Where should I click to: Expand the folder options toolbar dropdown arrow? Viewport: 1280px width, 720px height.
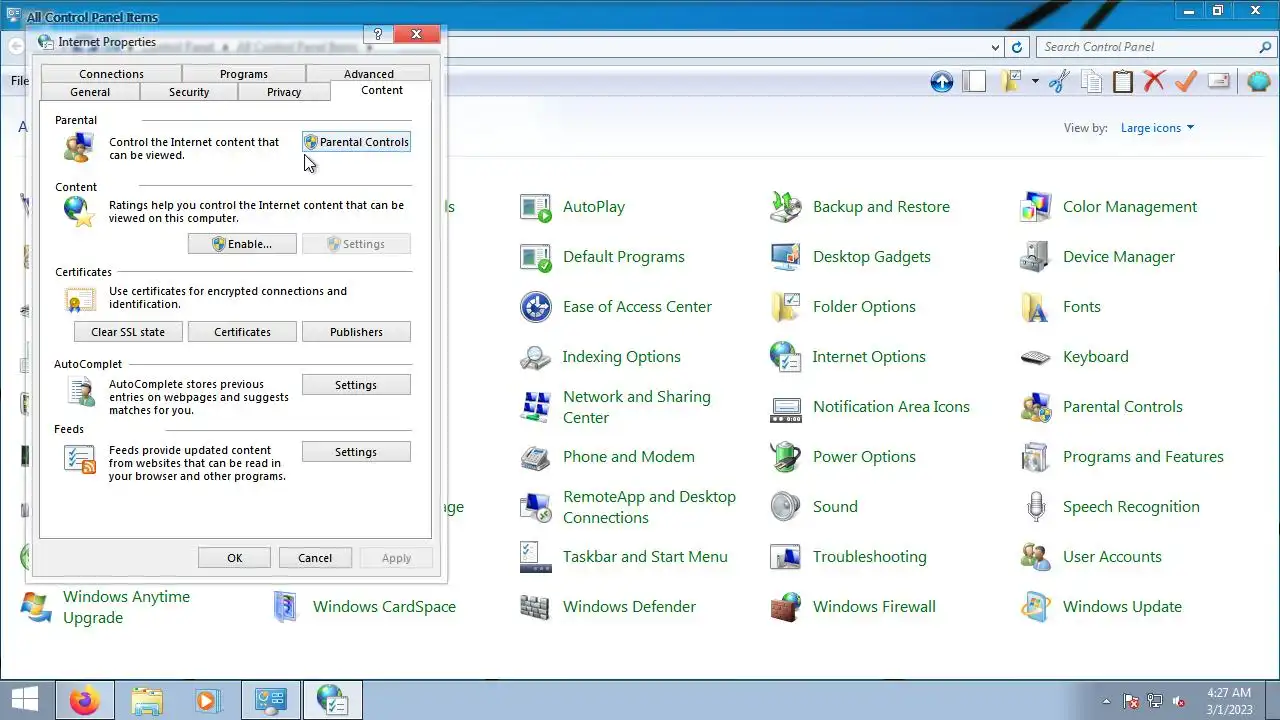click(1035, 82)
